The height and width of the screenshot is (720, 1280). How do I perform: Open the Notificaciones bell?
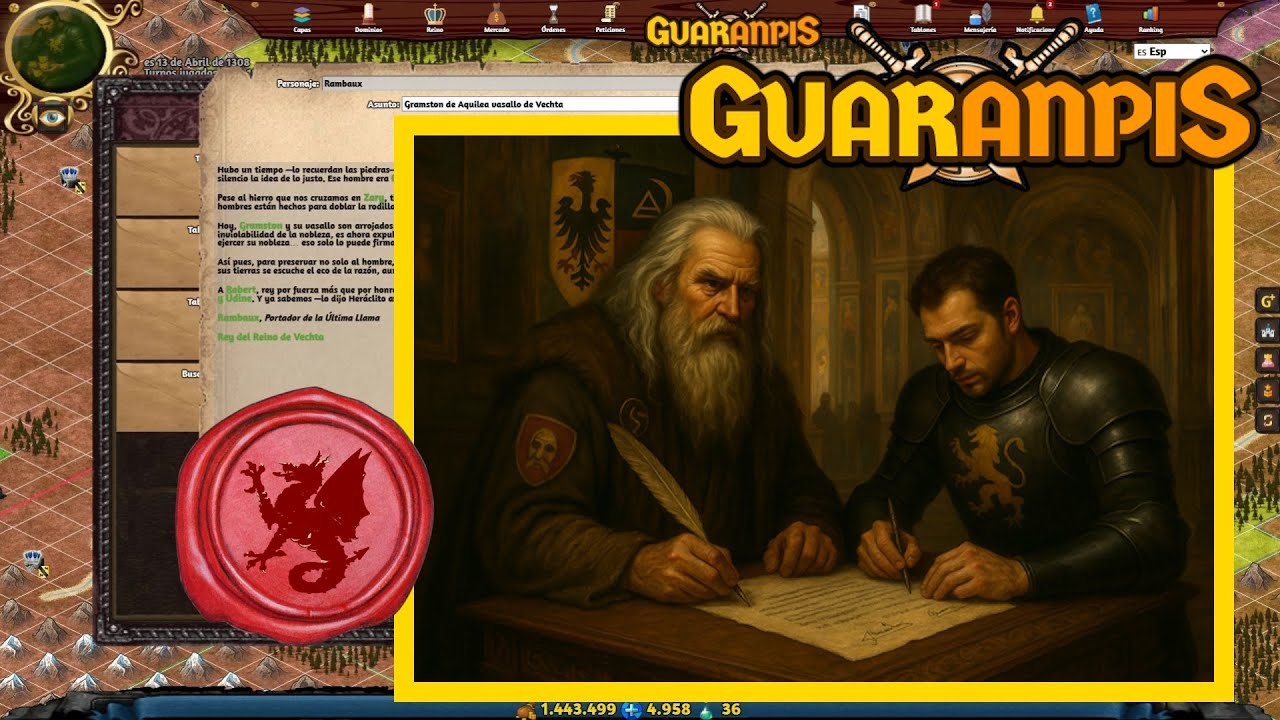1037,18
